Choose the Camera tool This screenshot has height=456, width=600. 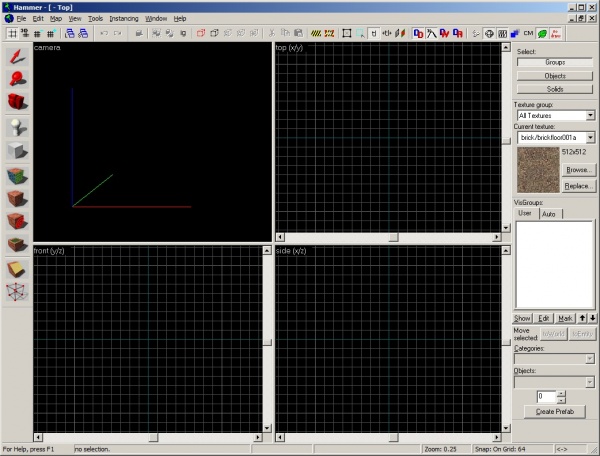point(17,102)
